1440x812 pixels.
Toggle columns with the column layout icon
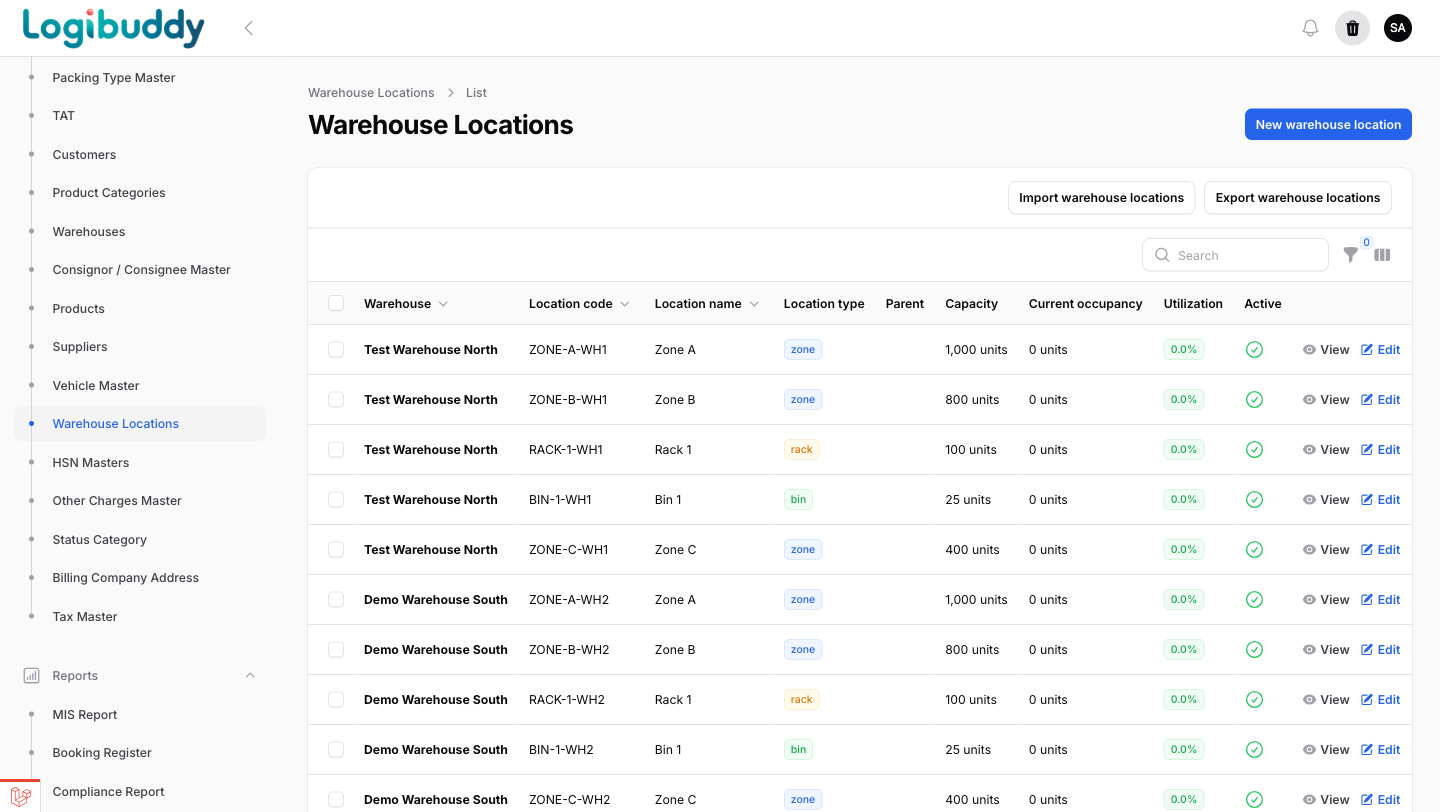pyautogui.click(x=1382, y=255)
